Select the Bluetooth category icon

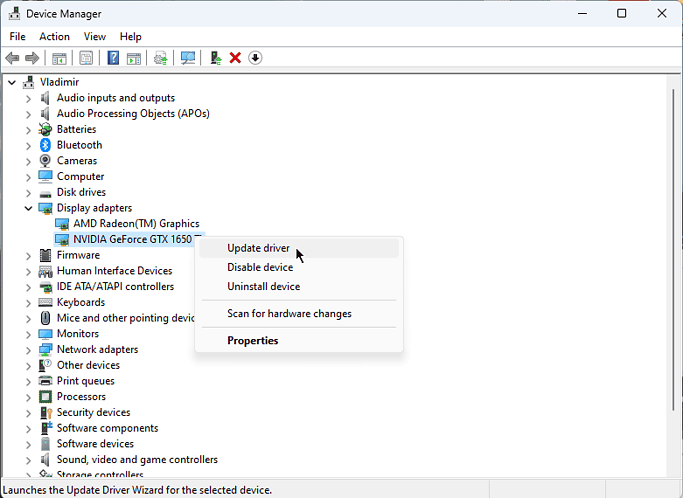(x=46, y=145)
